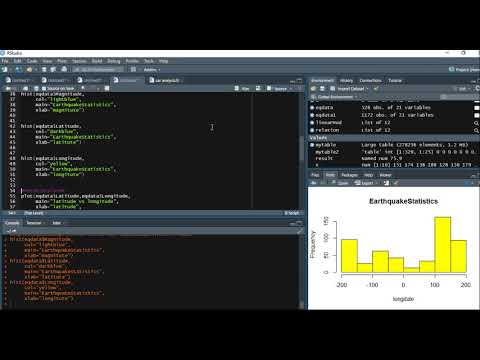Switch to the third source file tab
Image resolution: width=480 pixels, height=360 pixels.
tap(91, 80)
